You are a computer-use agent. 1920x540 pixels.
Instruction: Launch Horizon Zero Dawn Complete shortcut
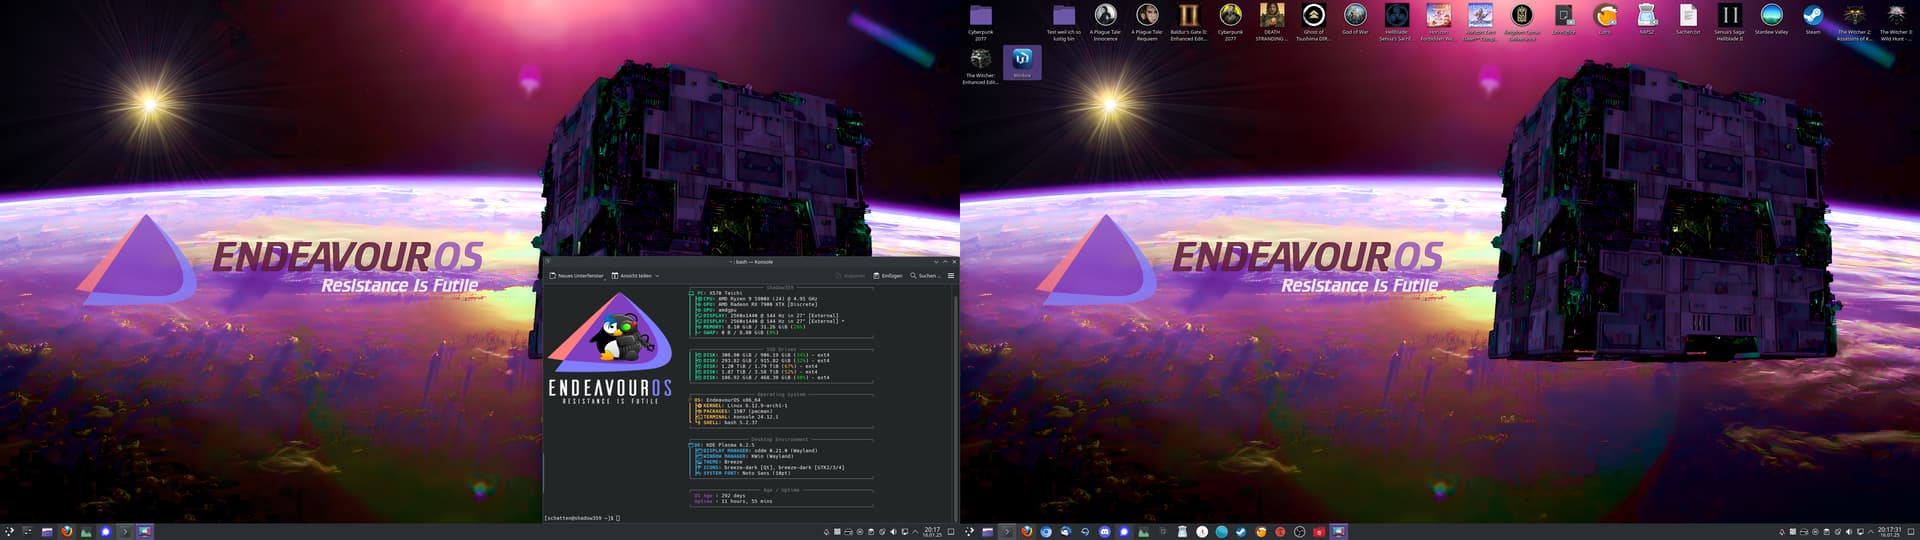tap(1480, 21)
